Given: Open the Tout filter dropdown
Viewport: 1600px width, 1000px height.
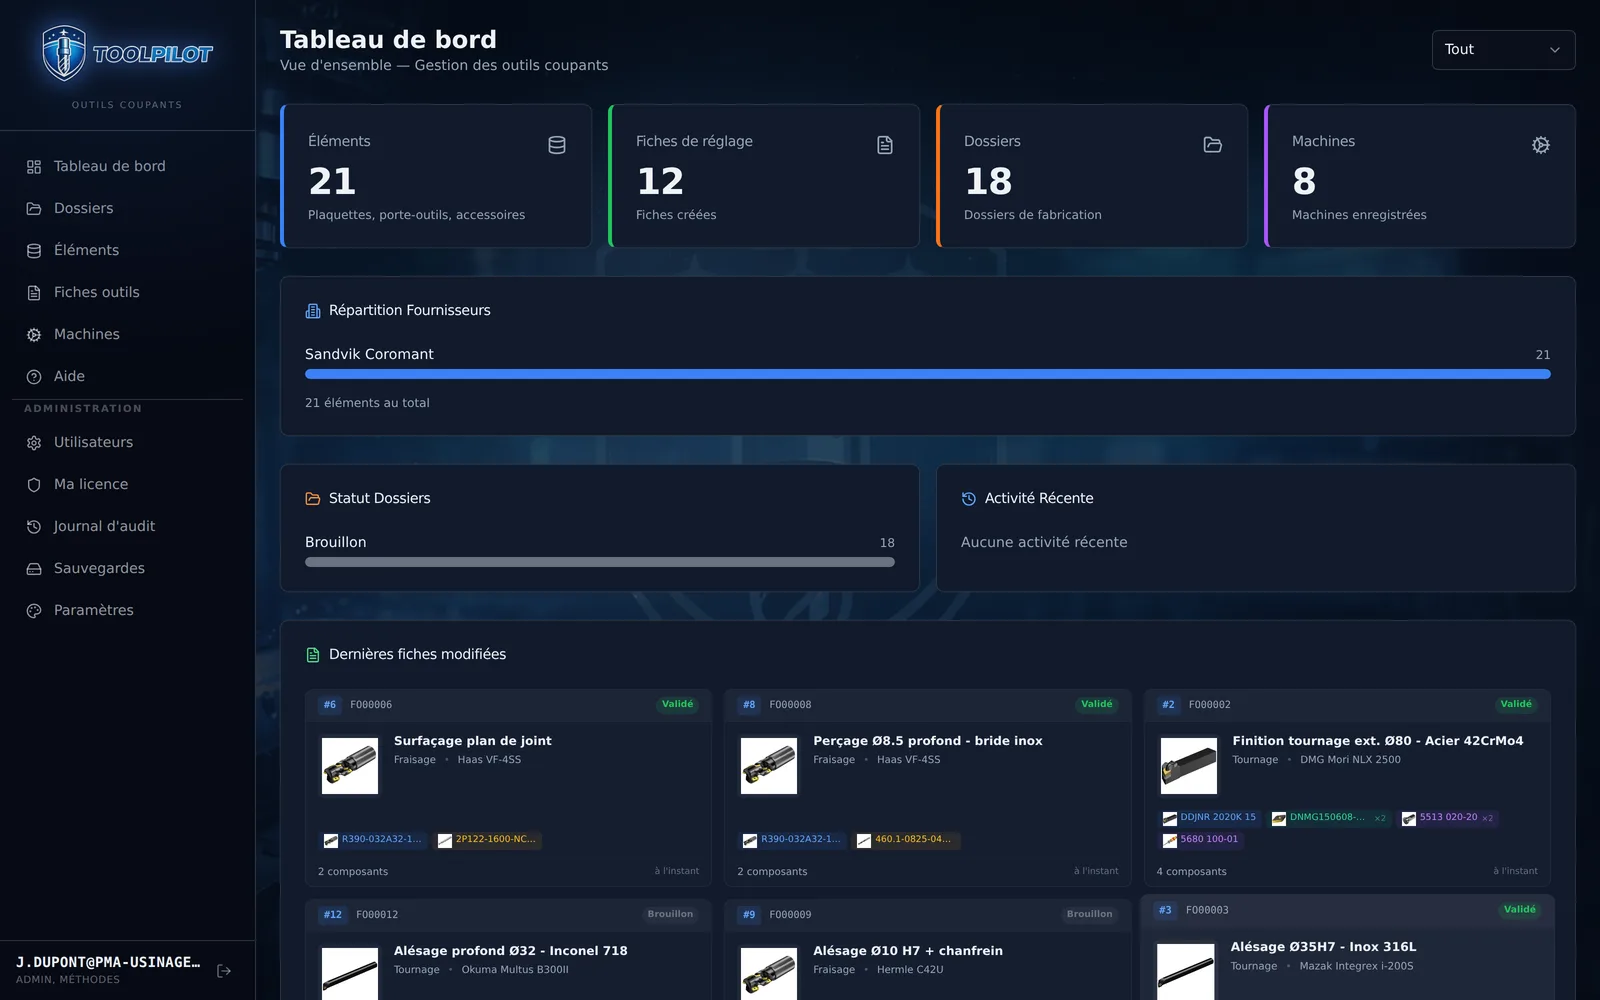Looking at the screenshot, I should click(x=1503, y=50).
